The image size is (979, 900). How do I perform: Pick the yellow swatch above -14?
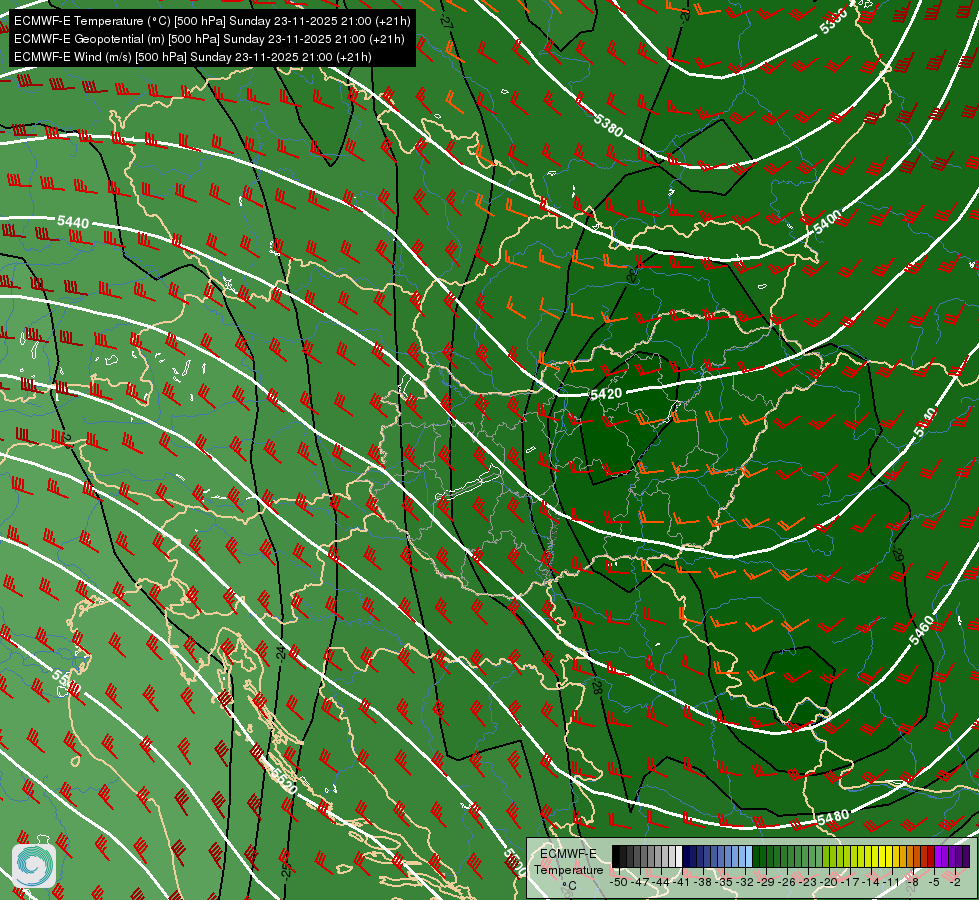click(x=876, y=856)
